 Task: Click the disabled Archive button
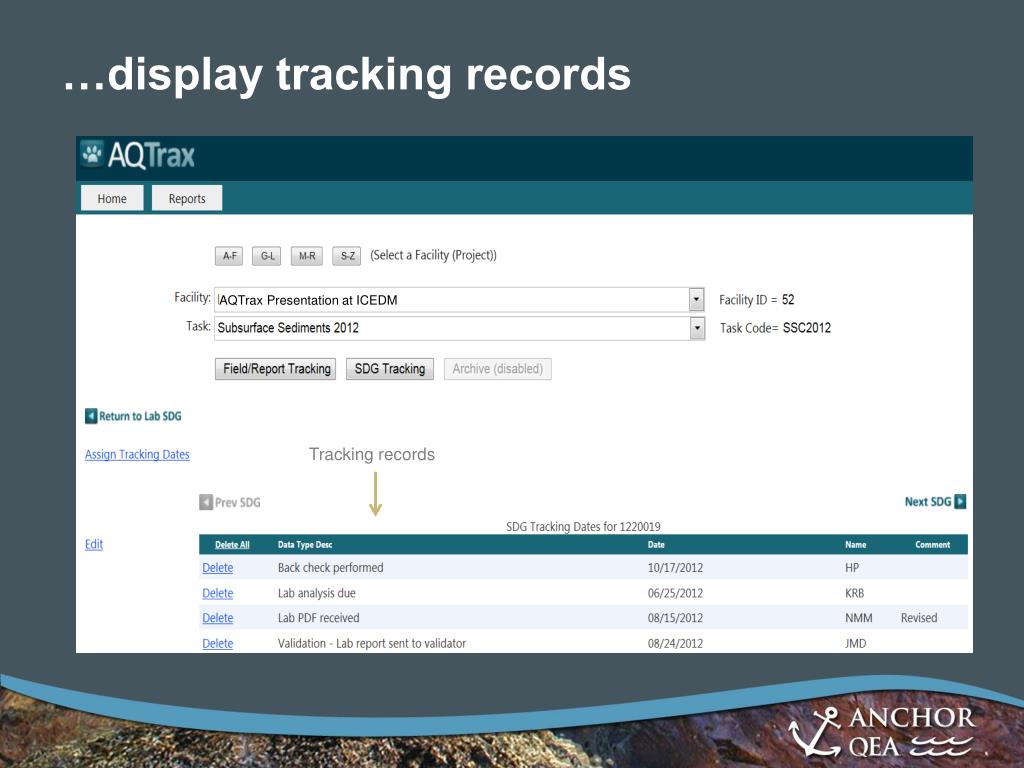(x=498, y=369)
